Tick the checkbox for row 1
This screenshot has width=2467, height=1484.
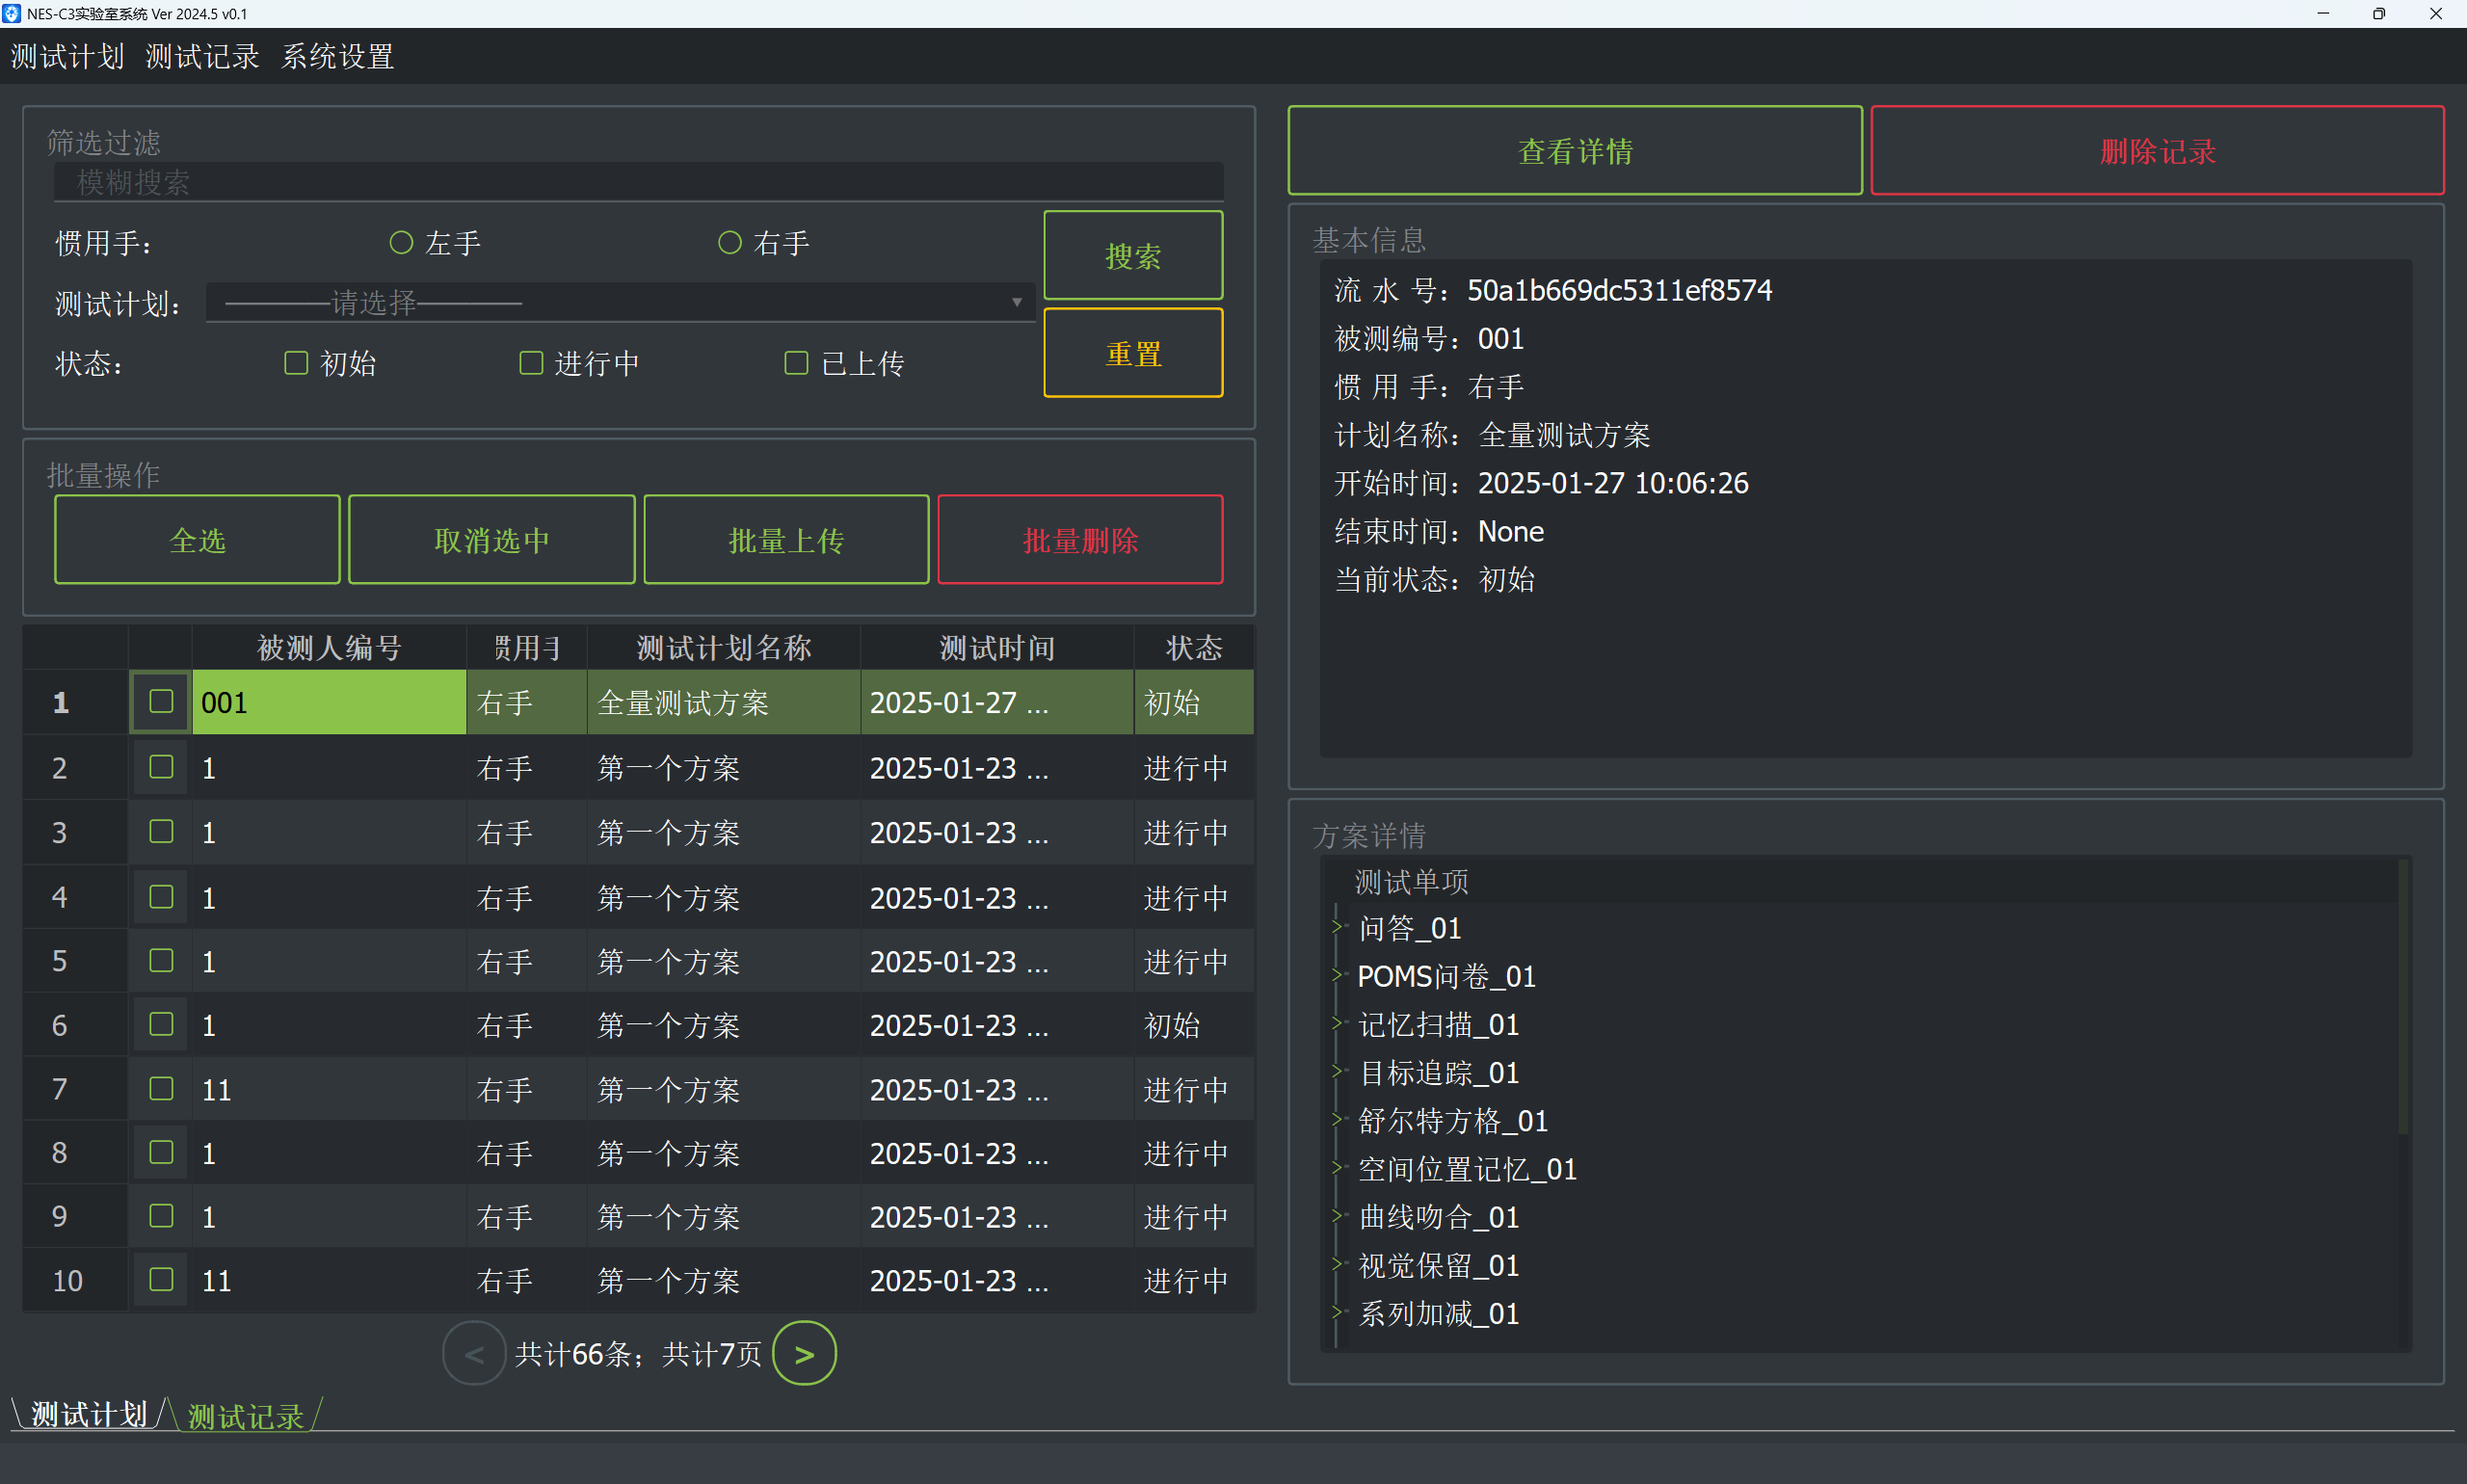[x=161, y=702]
